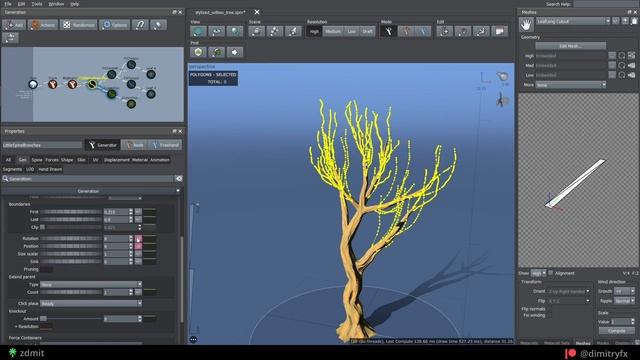The image size is (640, 360).
Task: Click third Edit group toolbar icon
Action: click(481, 31)
